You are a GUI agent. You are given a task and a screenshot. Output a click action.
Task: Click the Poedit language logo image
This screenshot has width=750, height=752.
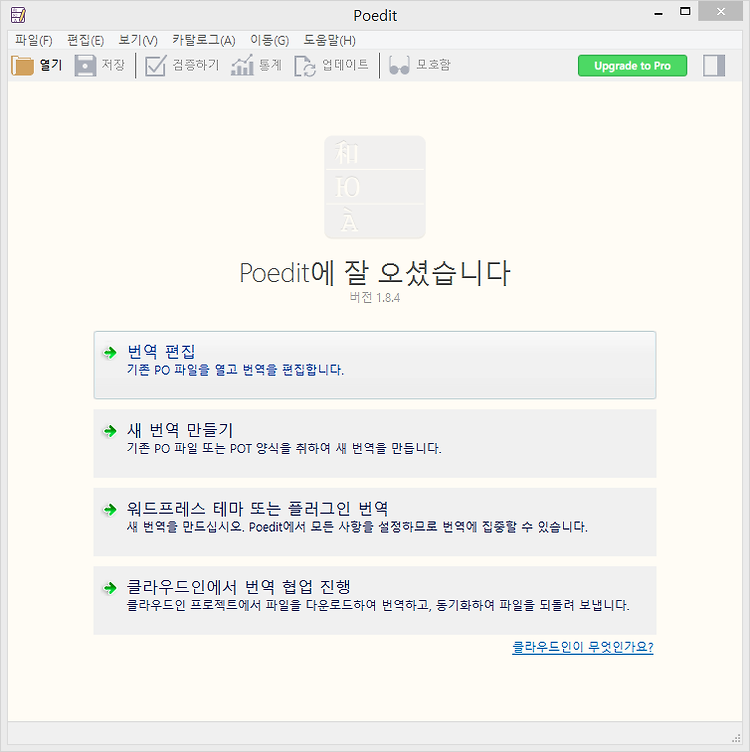point(375,188)
